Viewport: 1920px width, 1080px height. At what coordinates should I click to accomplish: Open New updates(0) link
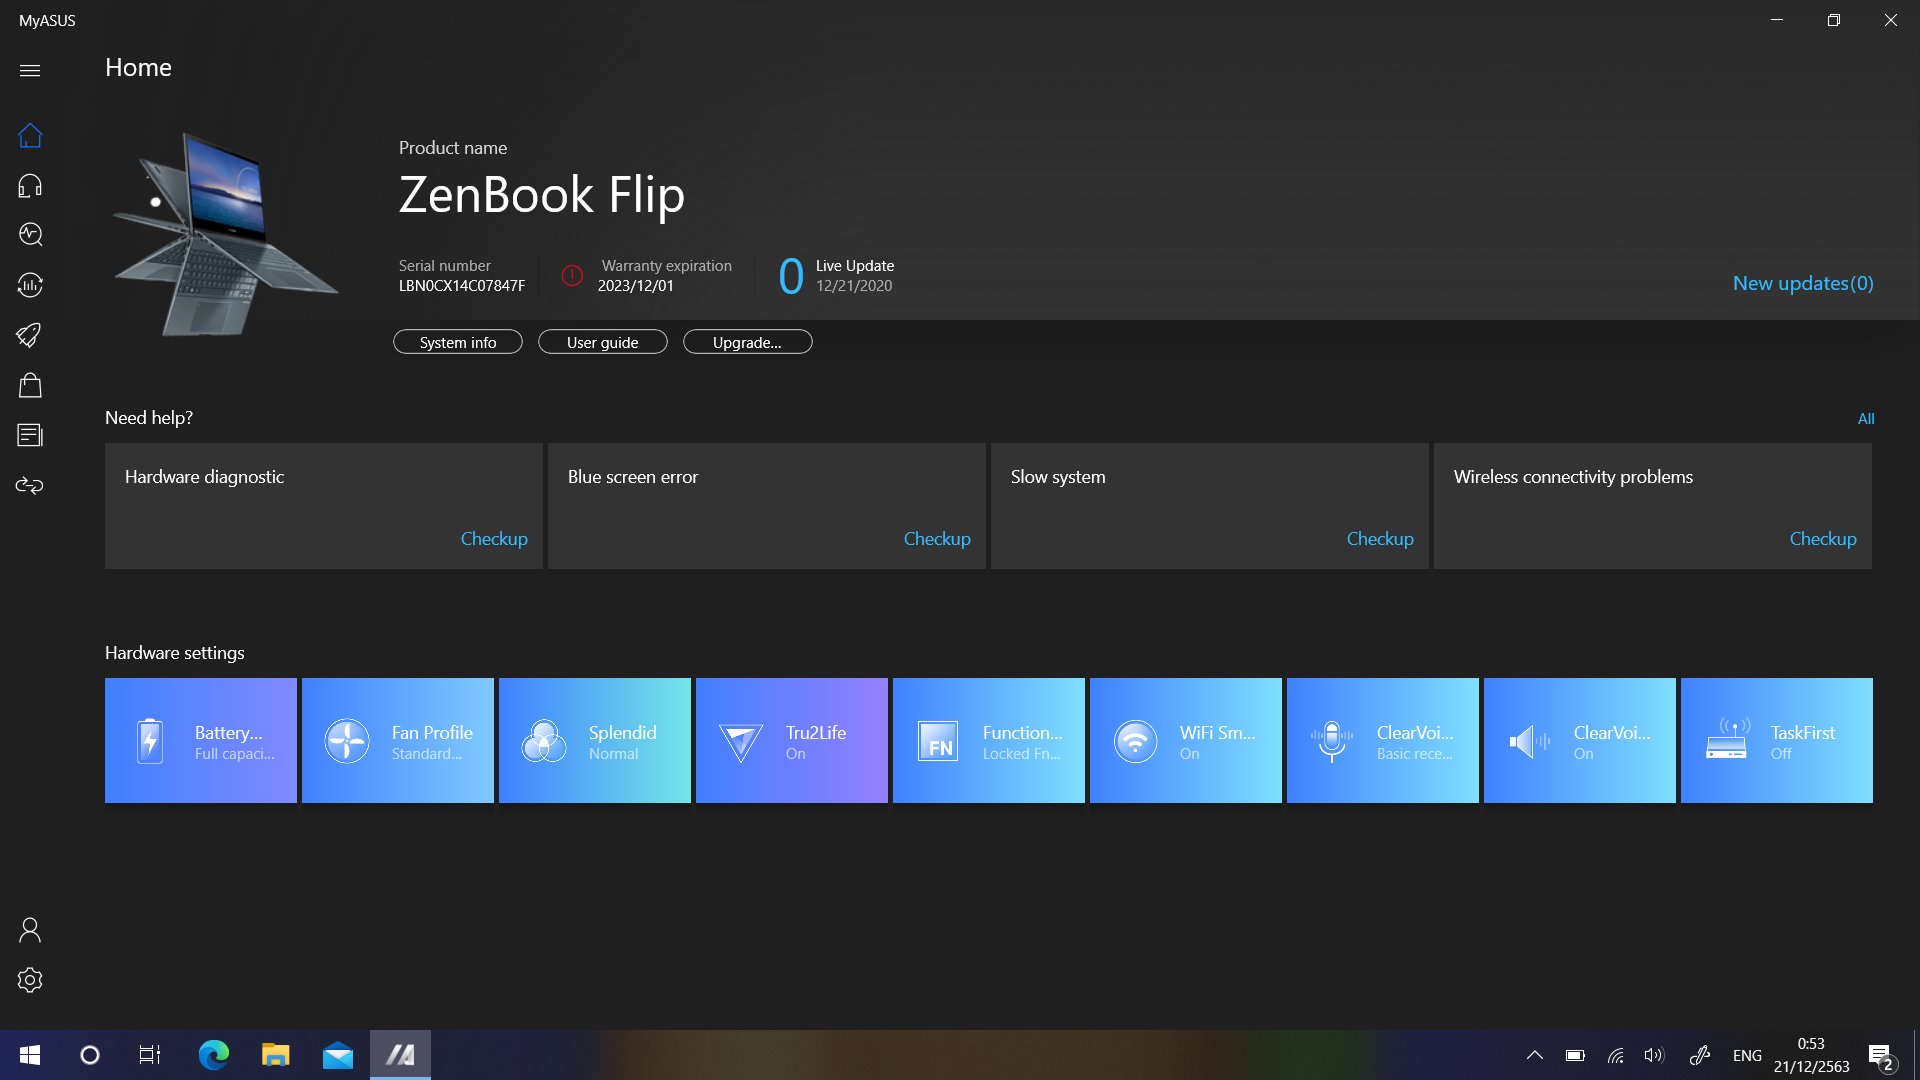click(1803, 283)
